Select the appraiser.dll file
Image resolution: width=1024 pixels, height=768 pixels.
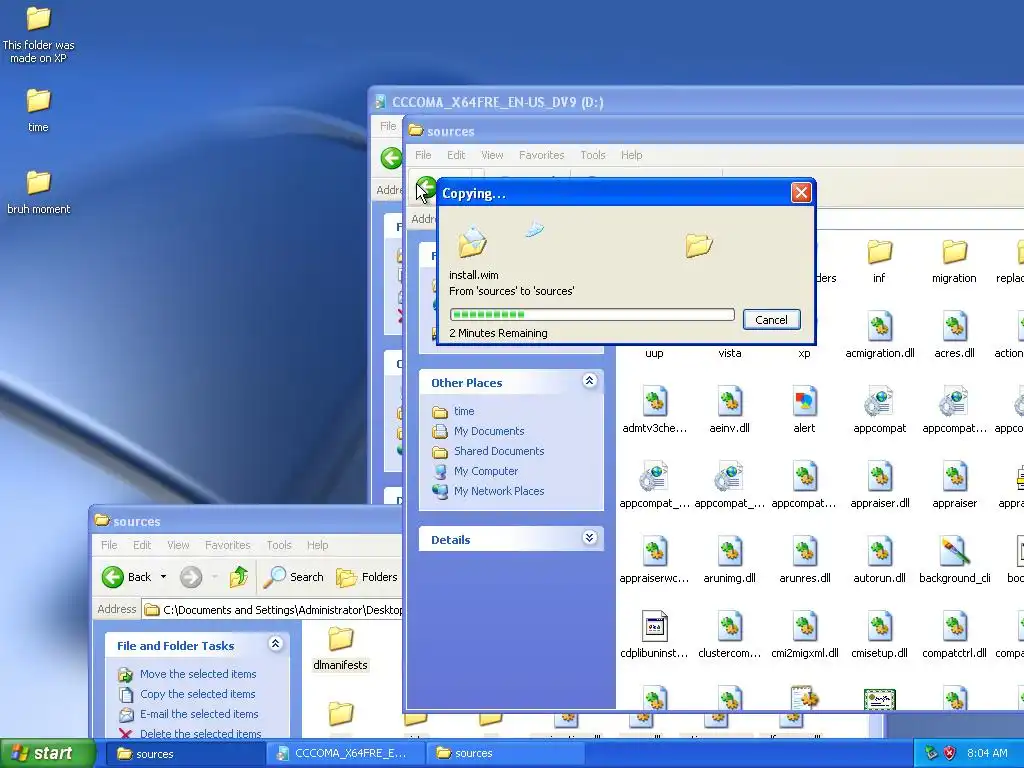pos(880,485)
